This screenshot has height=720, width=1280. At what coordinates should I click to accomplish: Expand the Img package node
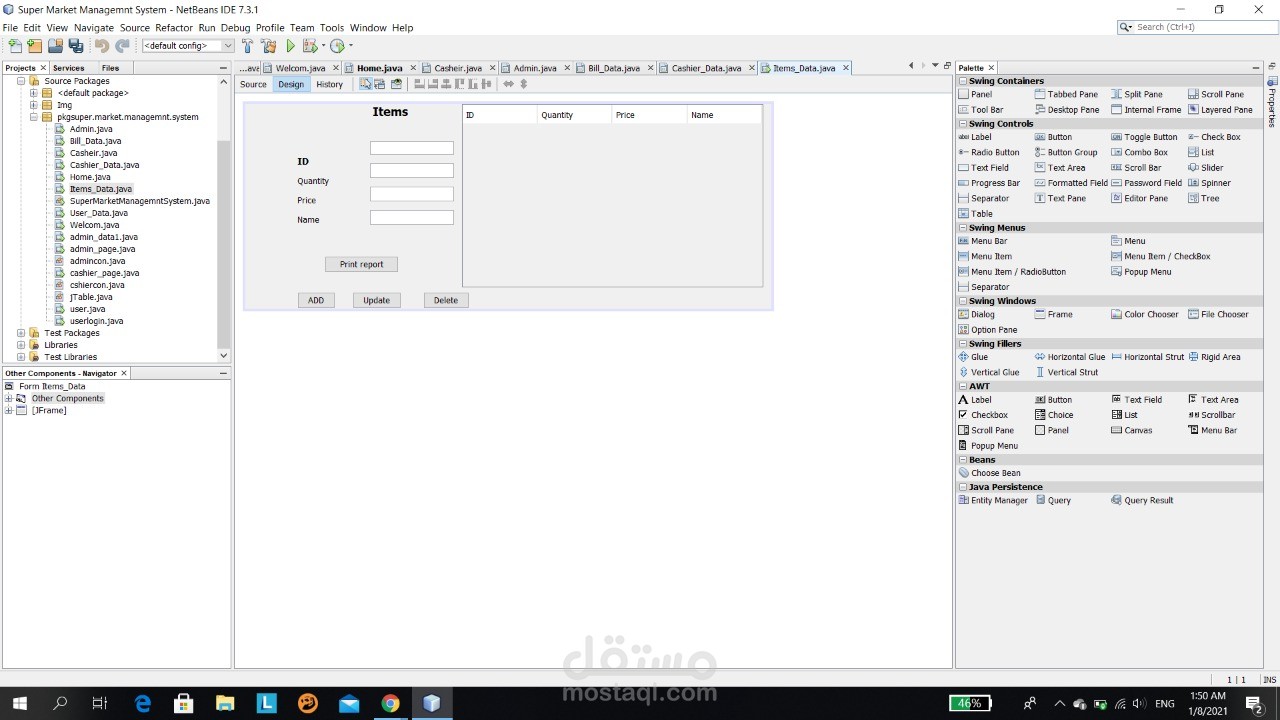pyautogui.click(x=33, y=105)
